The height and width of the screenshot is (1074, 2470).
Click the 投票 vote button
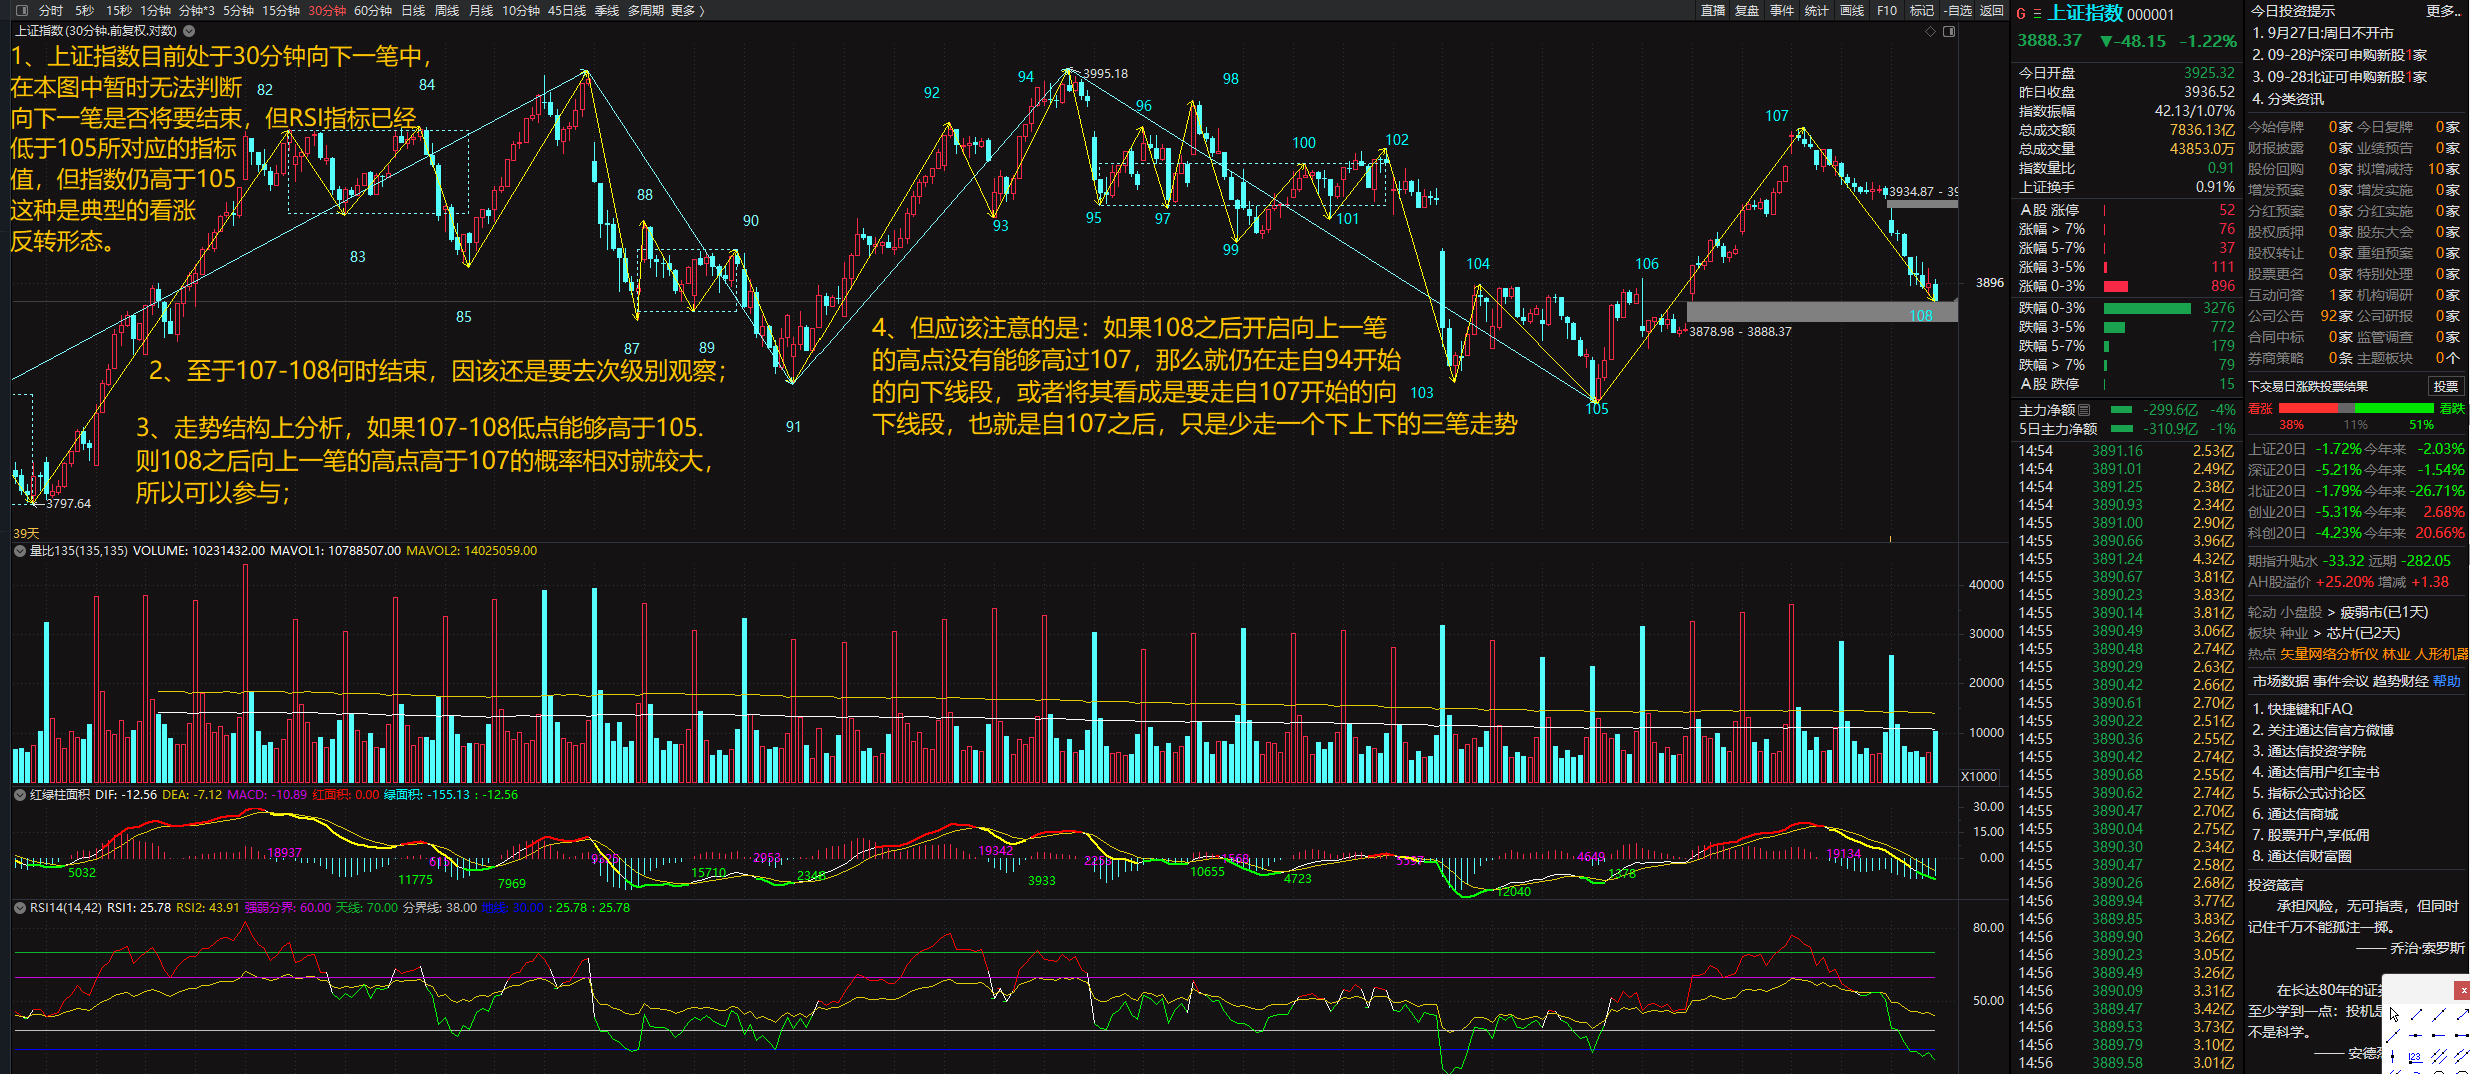[x=2446, y=386]
